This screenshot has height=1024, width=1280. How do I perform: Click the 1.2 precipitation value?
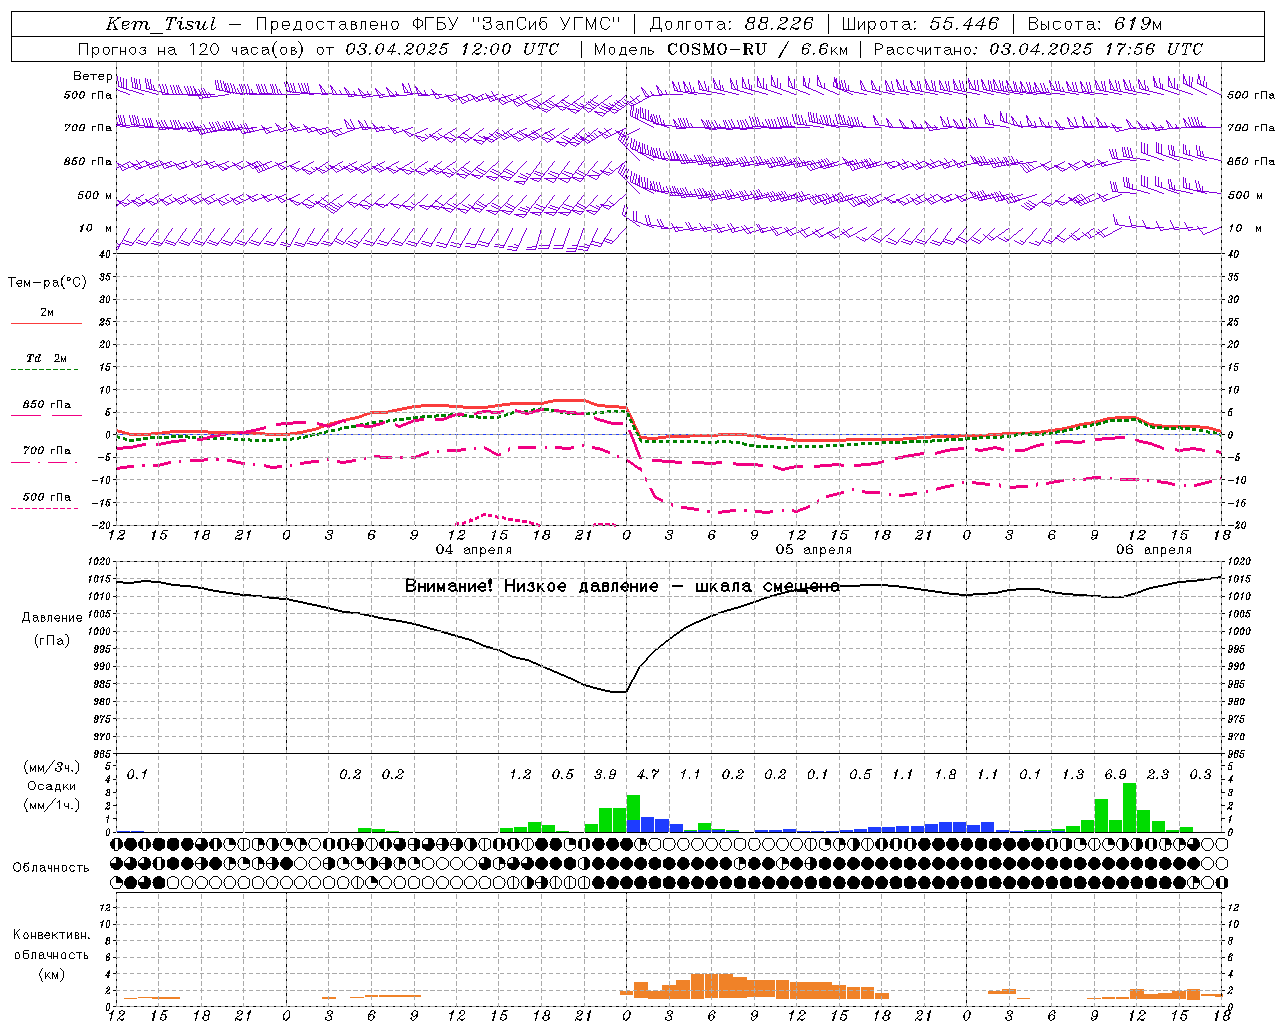(520, 774)
